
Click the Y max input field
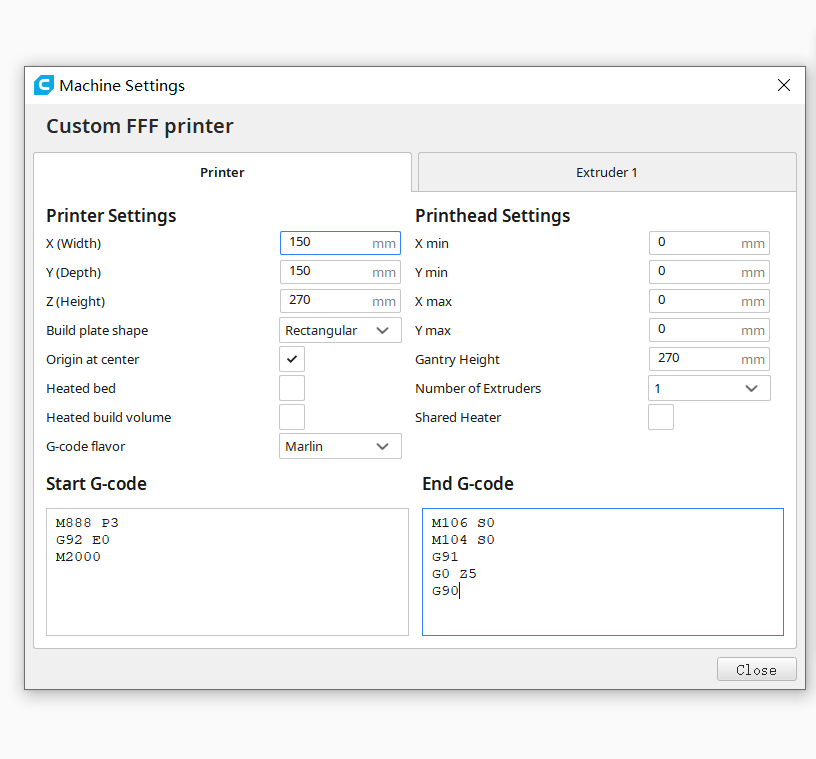[x=709, y=330]
